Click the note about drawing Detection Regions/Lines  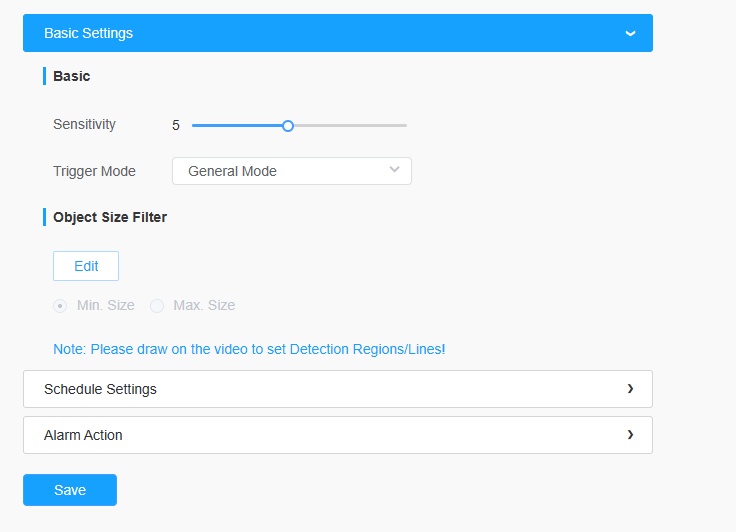click(249, 349)
